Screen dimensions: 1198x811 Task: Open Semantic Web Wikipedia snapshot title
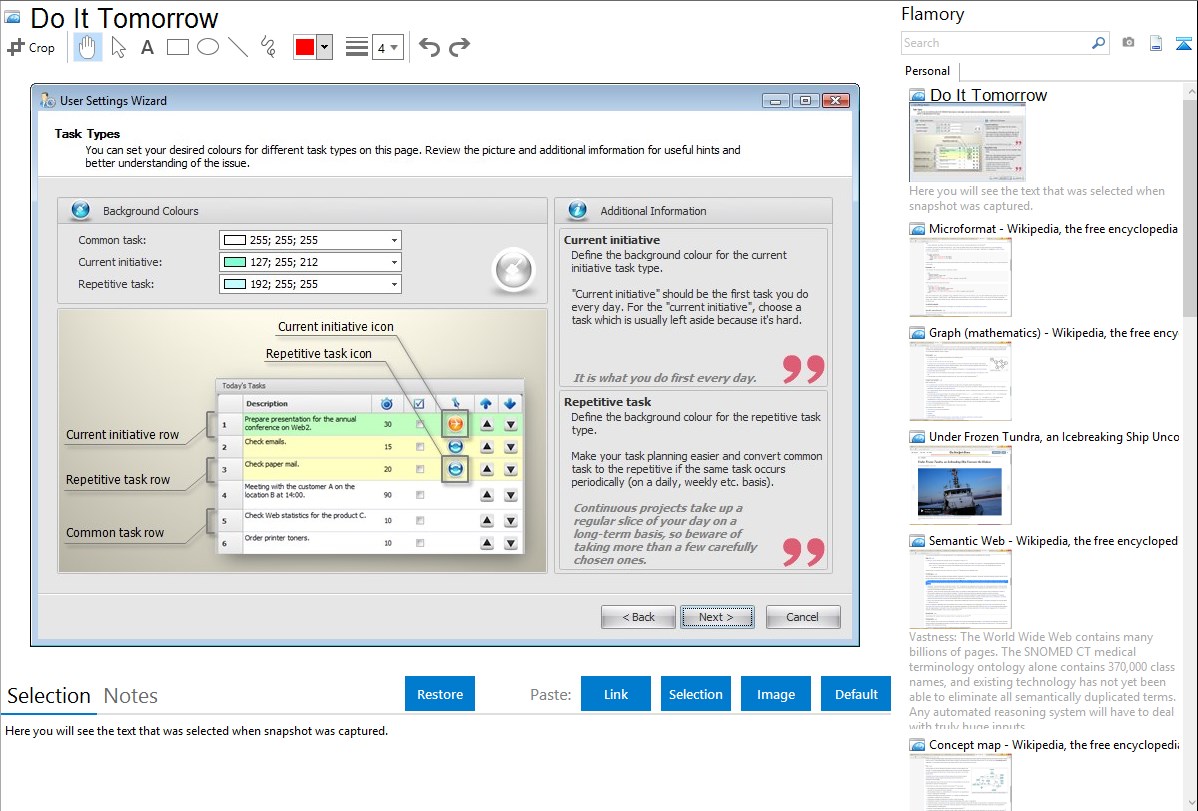1053,541
